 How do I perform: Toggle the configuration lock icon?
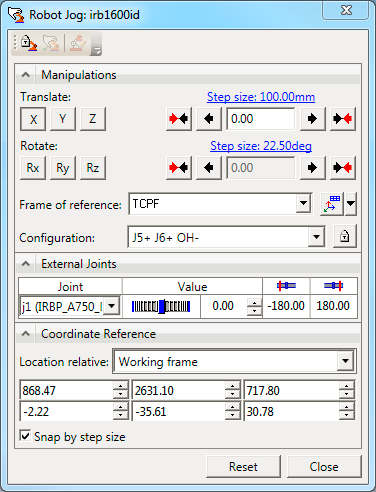[x=345, y=237]
